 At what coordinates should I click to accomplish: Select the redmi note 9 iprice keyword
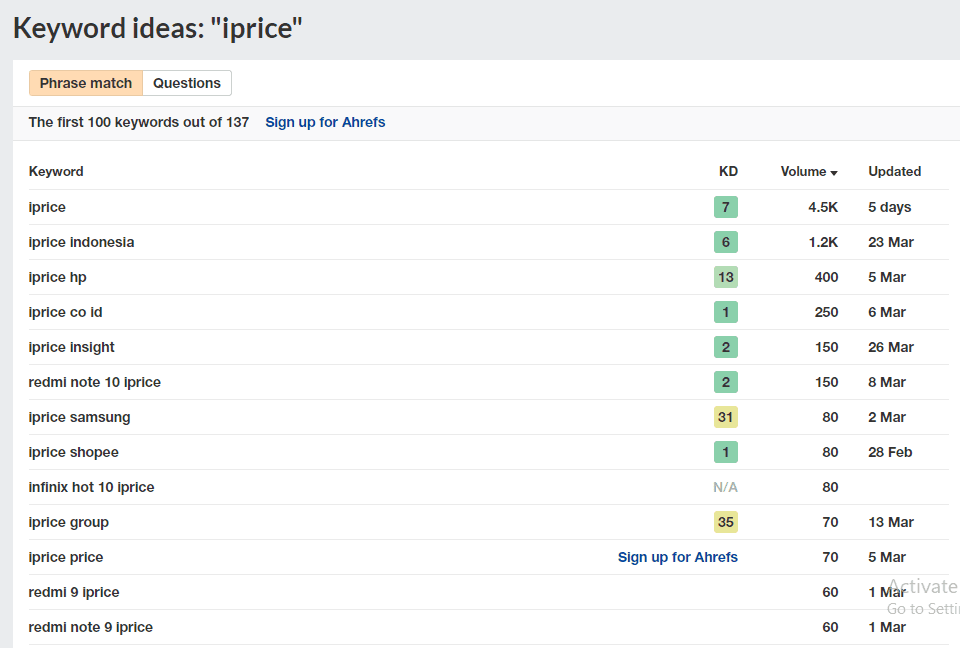(90, 627)
